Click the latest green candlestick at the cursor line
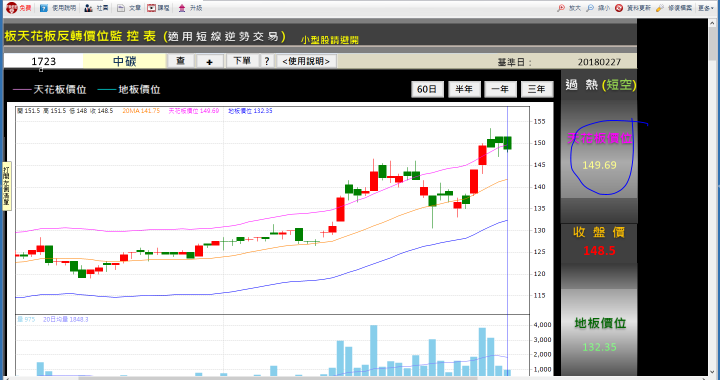 click(507, 143)
